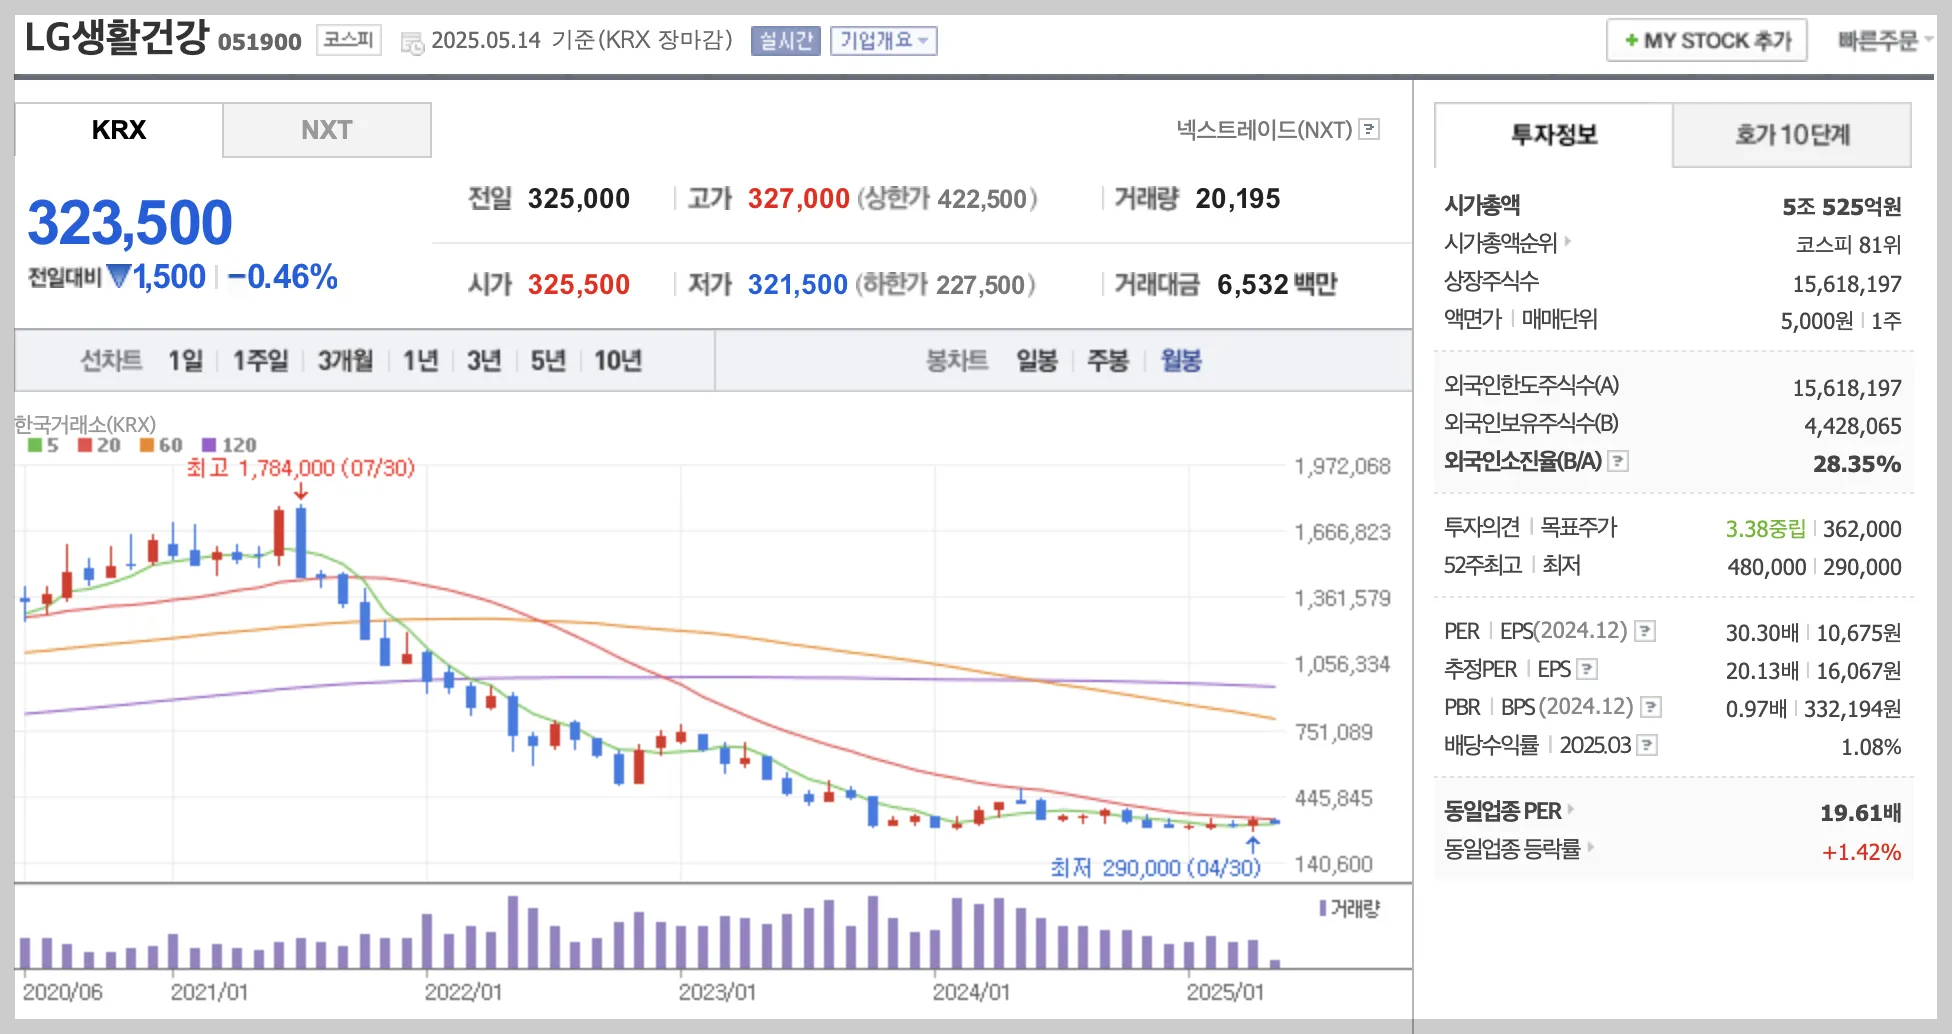Screen dimensions: 1952x1034
Task: Open the 추정PER EPS help icon
Action: click(1587, 669)
